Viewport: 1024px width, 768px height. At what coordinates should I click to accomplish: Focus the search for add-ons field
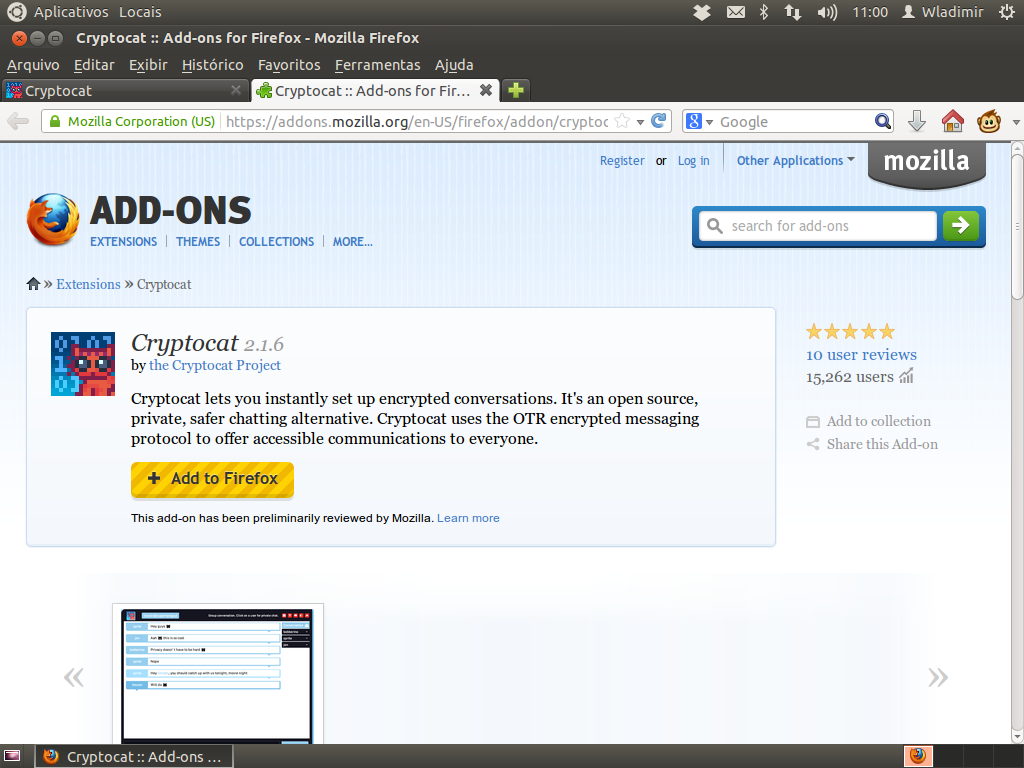click(x=818, y=226)
